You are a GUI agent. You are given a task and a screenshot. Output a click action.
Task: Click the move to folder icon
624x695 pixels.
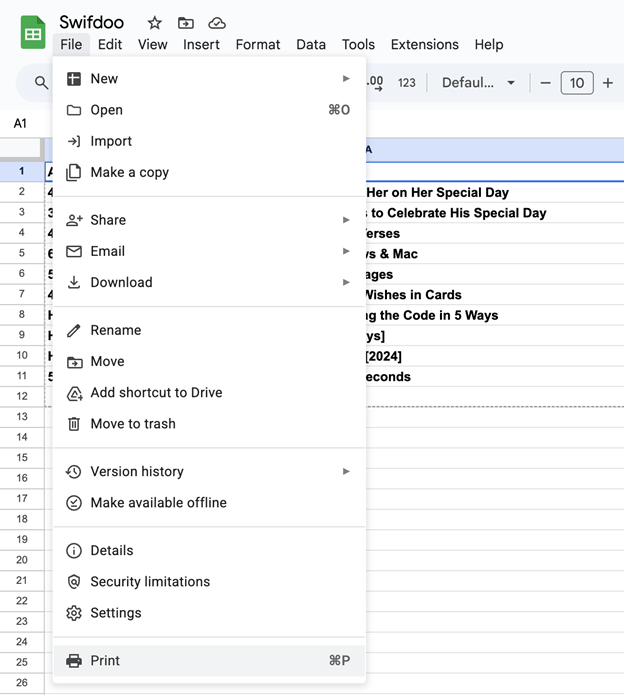[186, 22]
